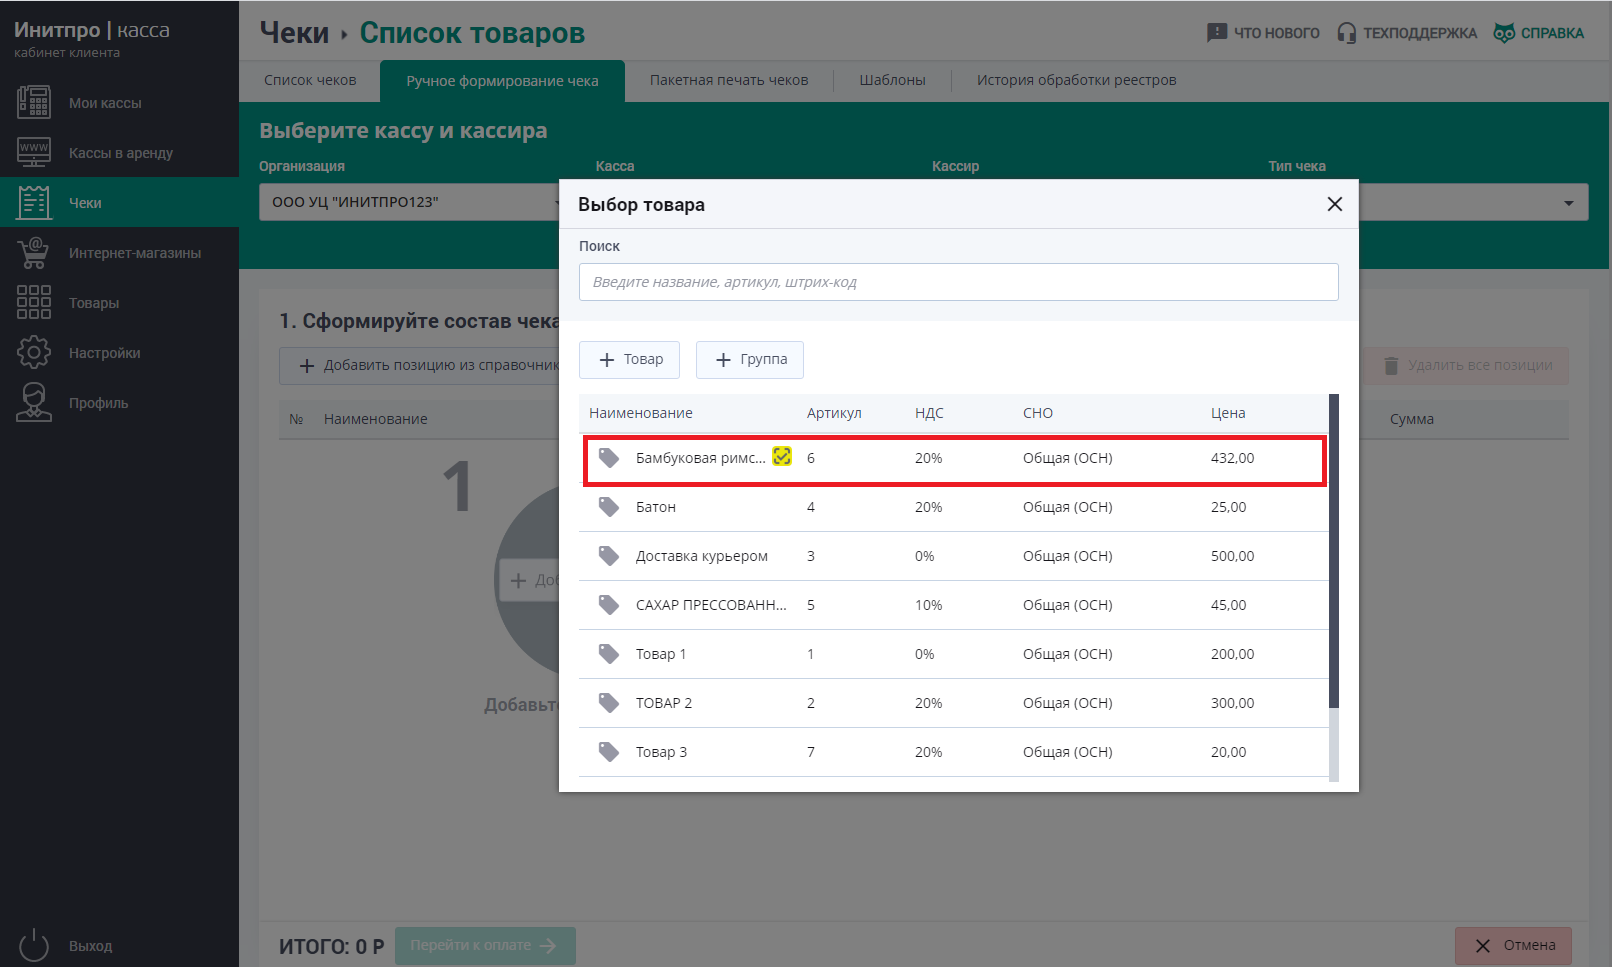Click Перейти к оплате button

(485, 946)
